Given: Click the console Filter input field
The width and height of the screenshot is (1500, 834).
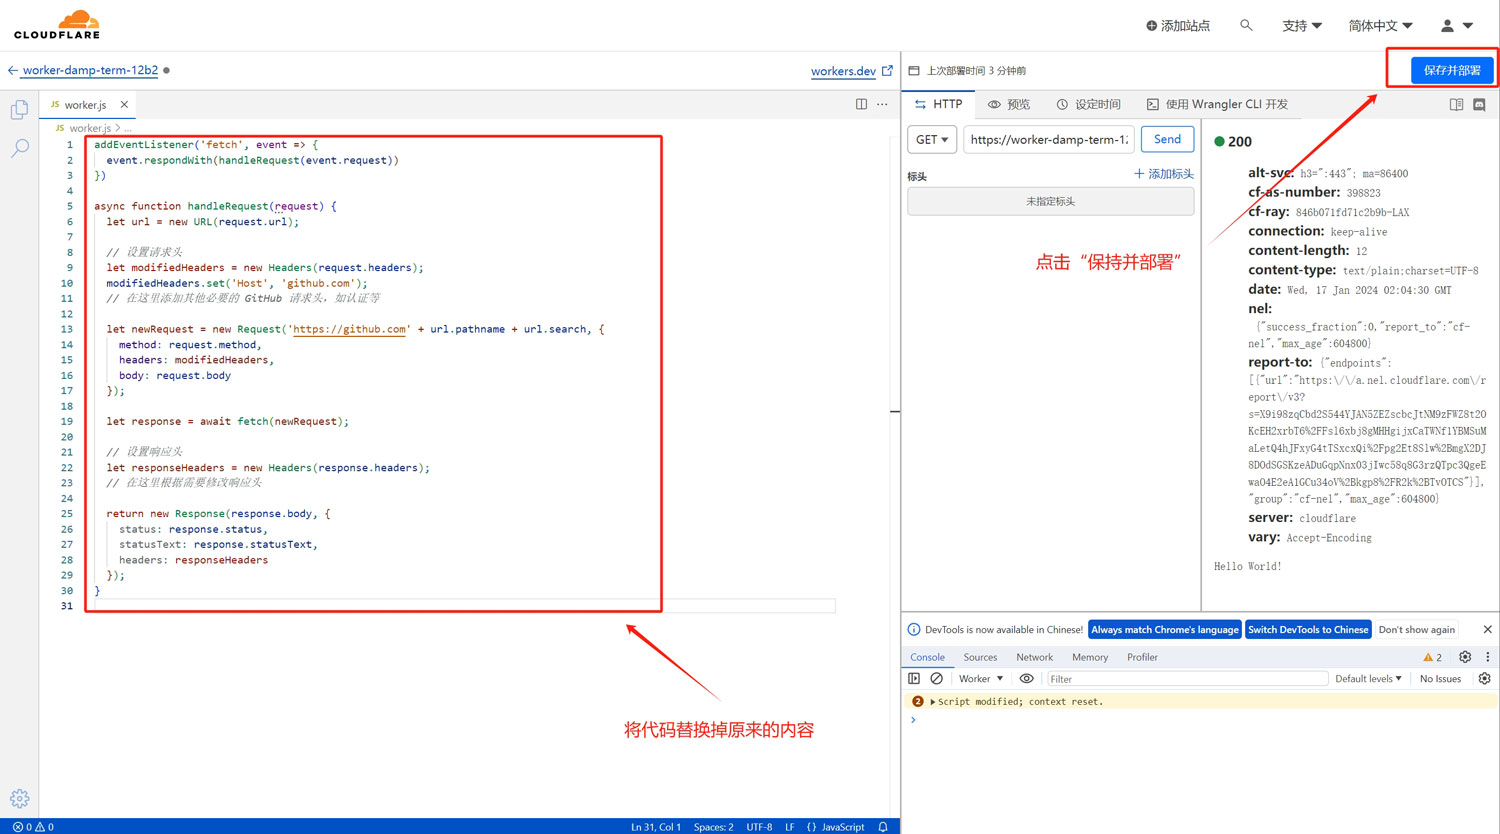Looking at the screenshot, I should tap(1187, 679).
